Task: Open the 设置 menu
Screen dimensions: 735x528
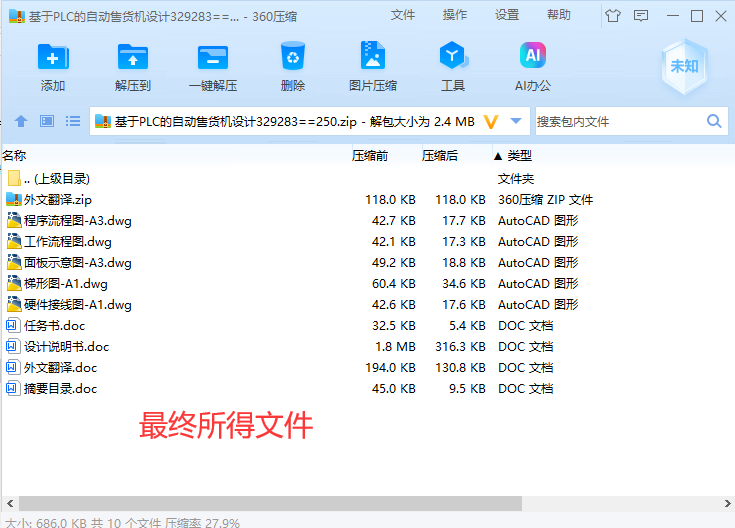Action: (507, 15)
